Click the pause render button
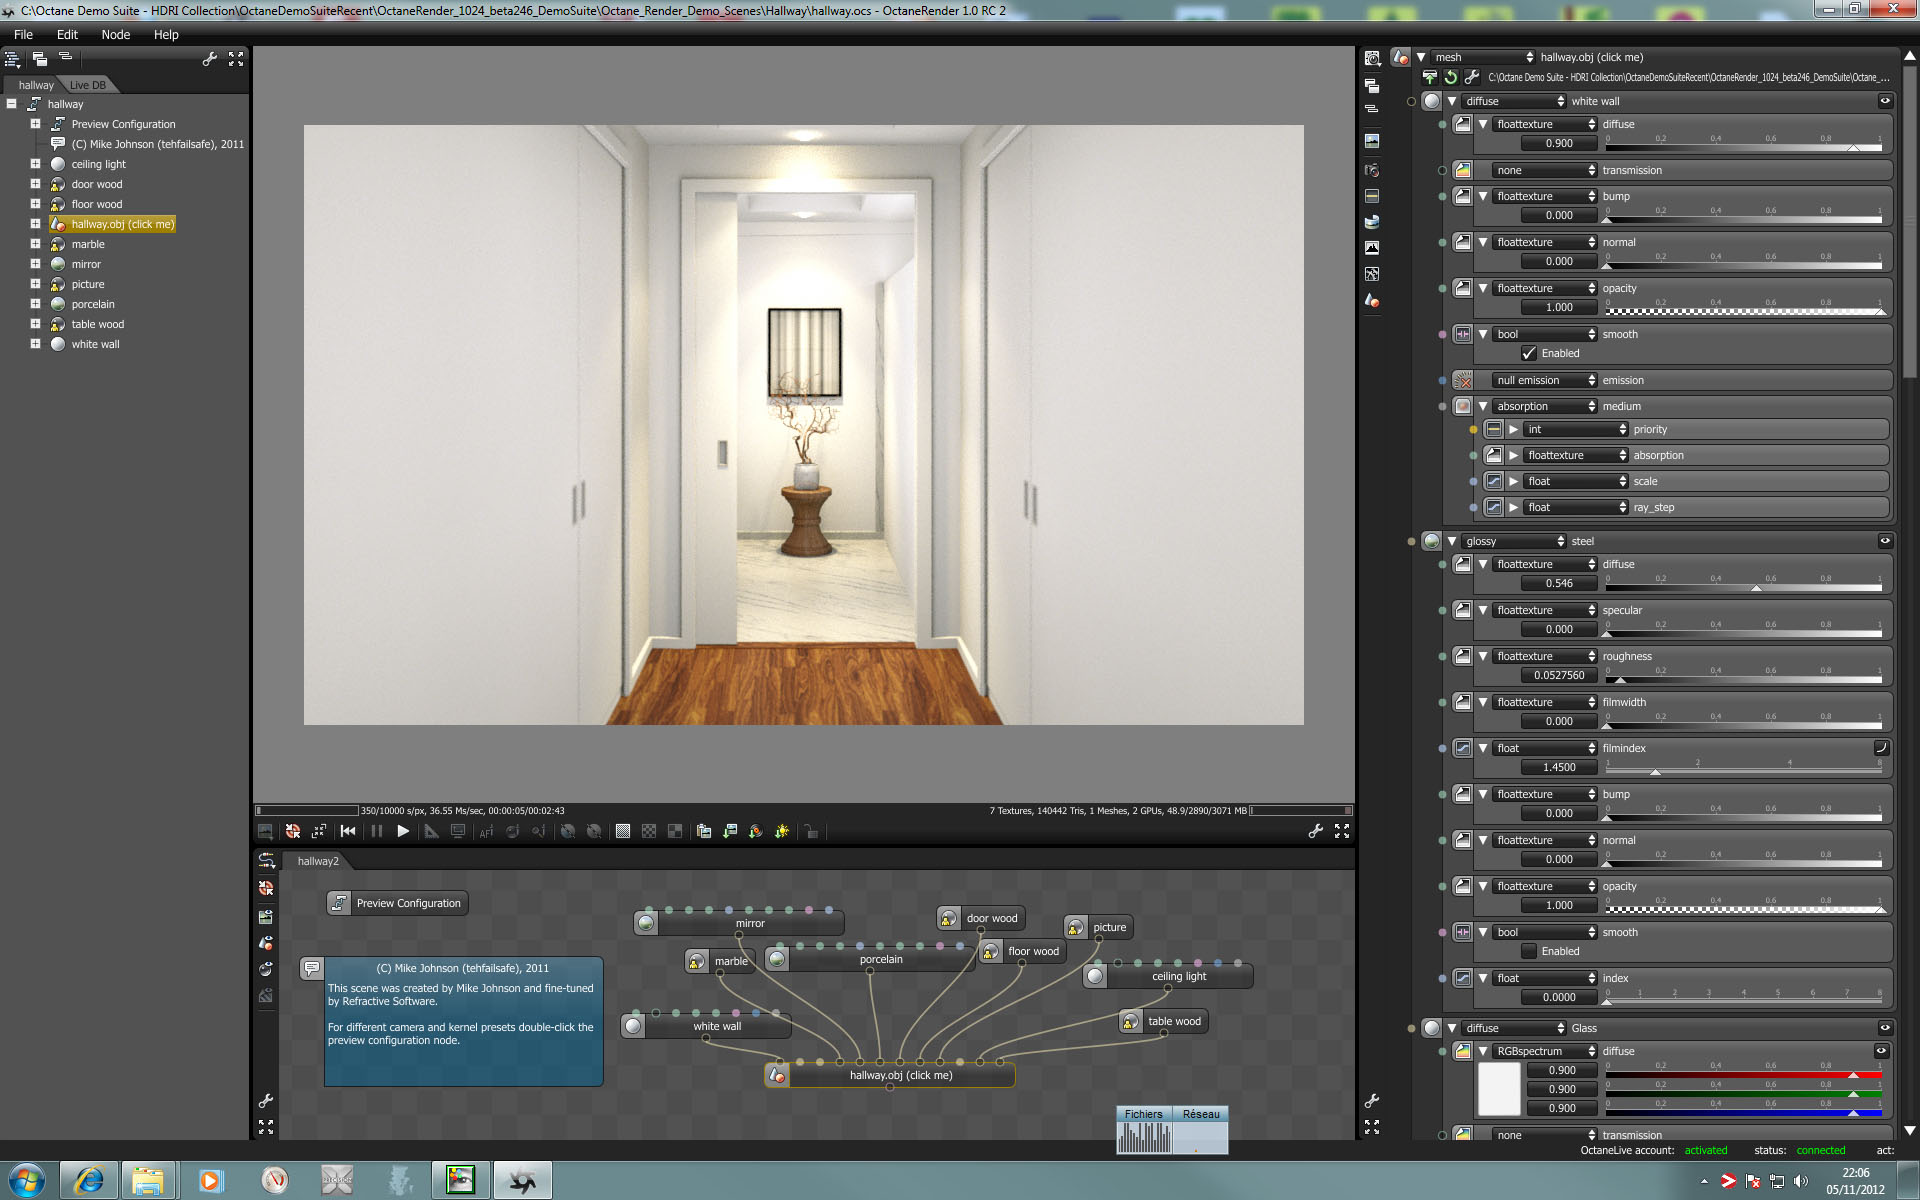 [x=377, y=831]
